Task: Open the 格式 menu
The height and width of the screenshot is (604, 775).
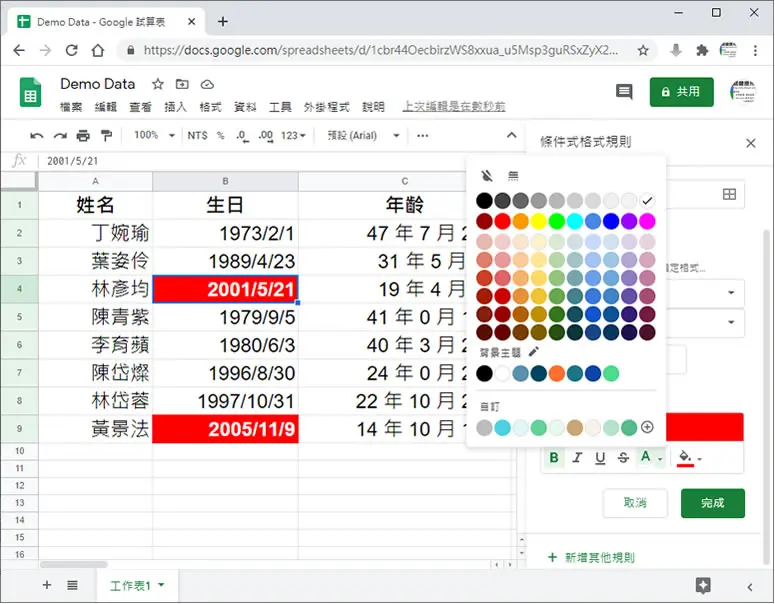Action: (x=211, y=107)
